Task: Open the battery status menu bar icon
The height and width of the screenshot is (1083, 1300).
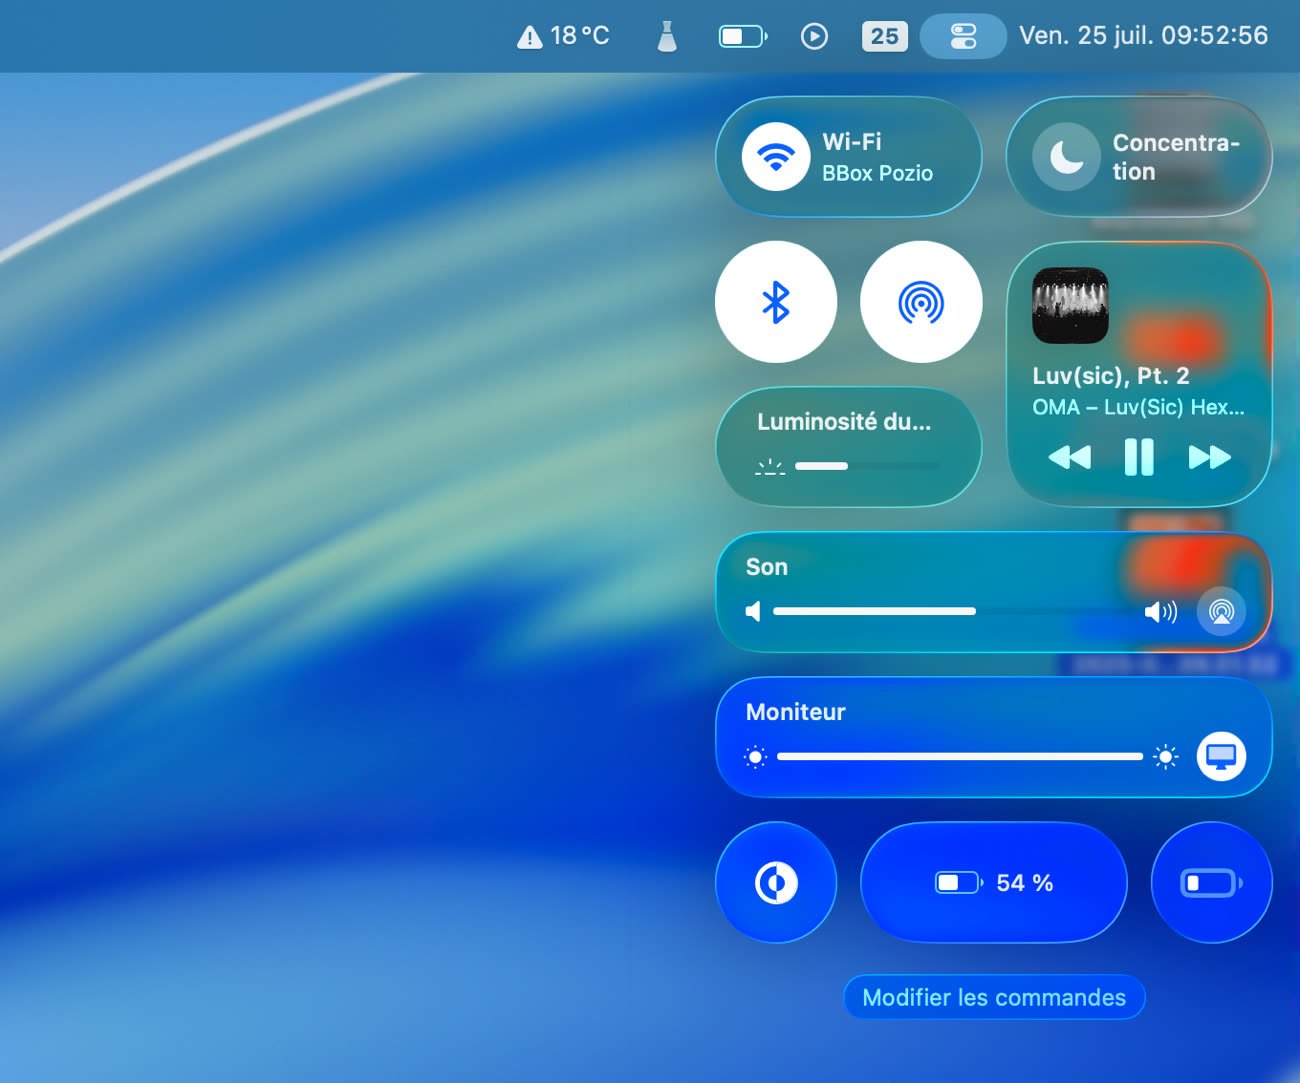Action: (x=743, y=36)
